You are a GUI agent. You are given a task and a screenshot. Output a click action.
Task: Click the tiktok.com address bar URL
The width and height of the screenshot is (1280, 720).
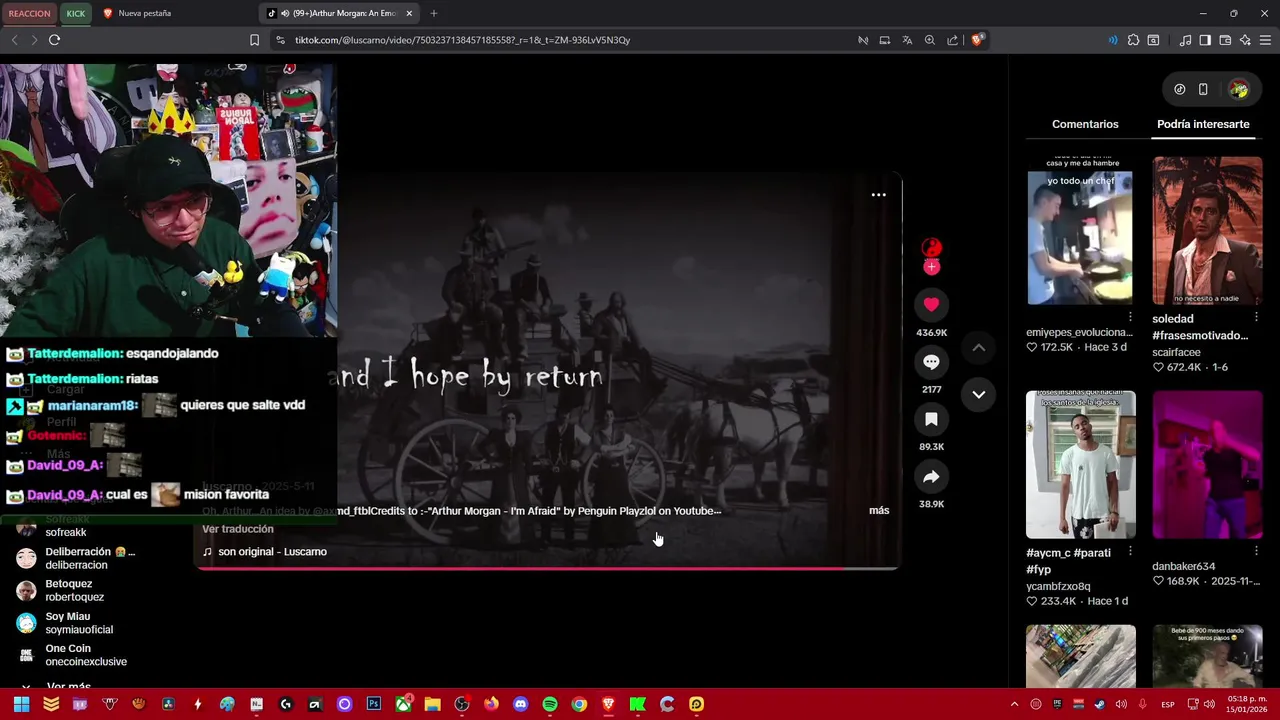coord(462,40)
